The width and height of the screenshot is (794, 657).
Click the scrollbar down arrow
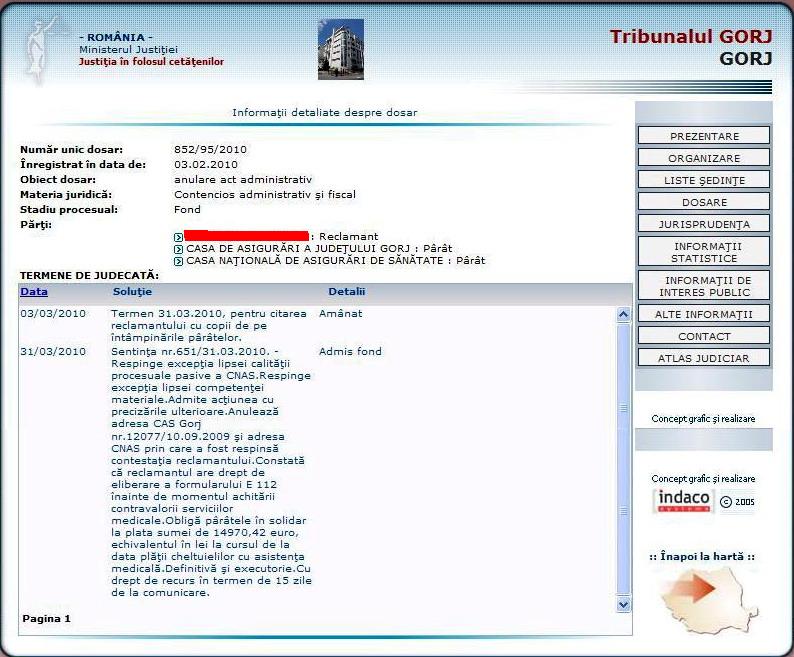click(623, 604)
